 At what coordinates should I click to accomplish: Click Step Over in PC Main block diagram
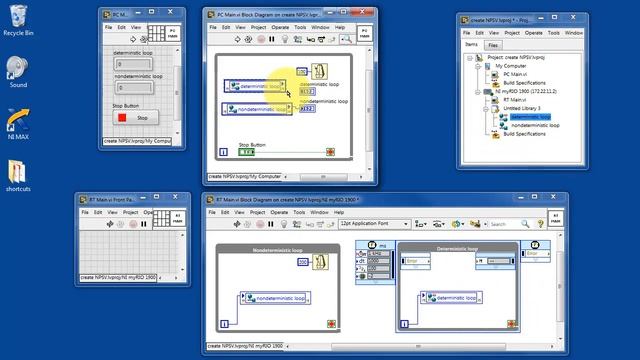321,39
